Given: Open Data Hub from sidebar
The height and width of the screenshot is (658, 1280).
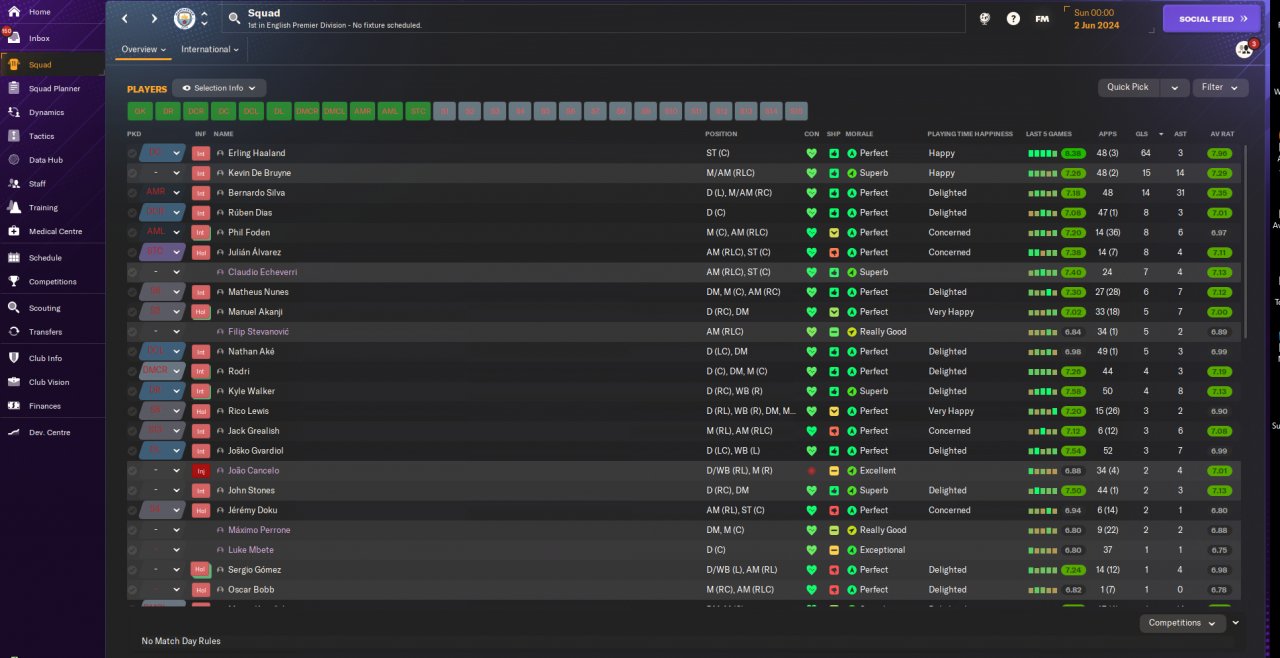Looking at the screenshot, I should [45, 160].
